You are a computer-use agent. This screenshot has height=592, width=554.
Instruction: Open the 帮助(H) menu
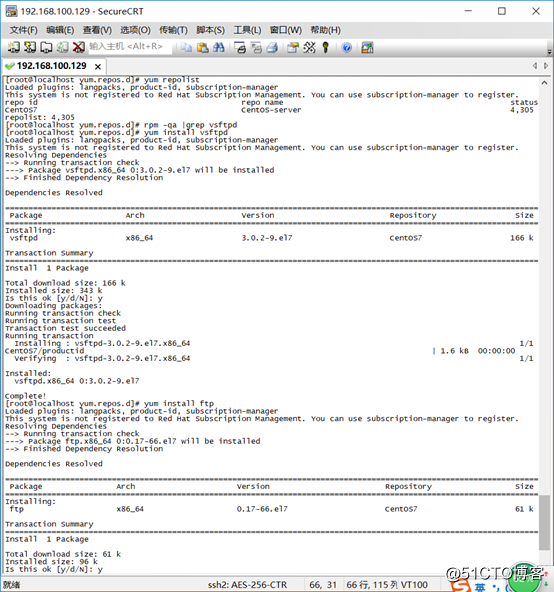[x=326, y=30]
